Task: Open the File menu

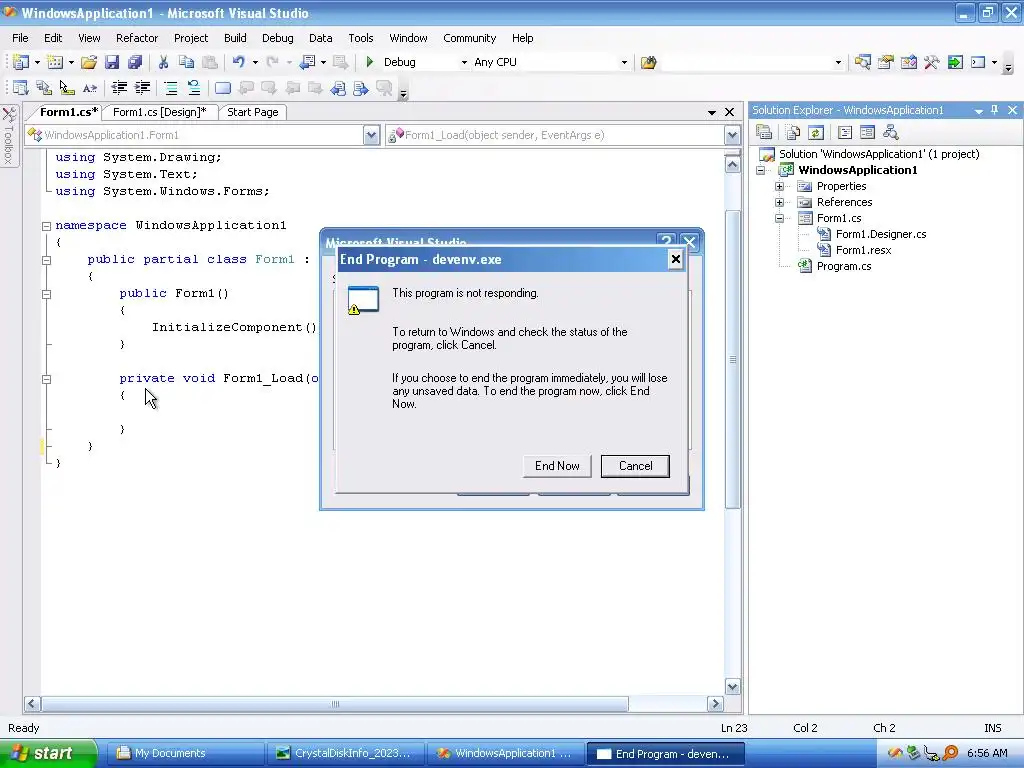Action: 20,38
